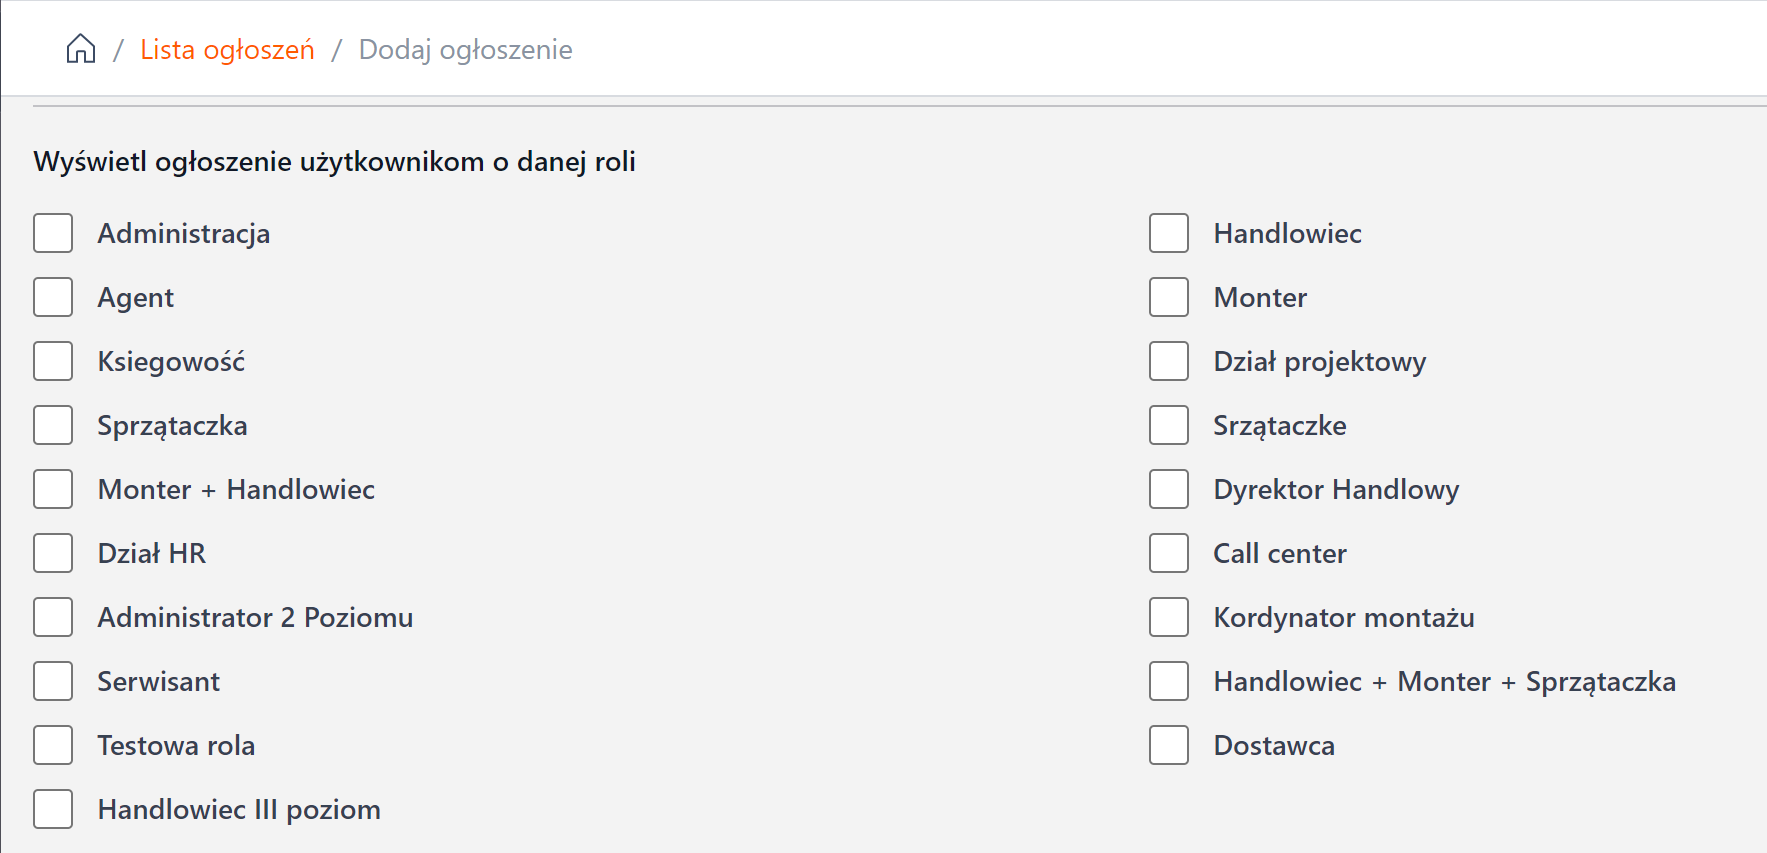
Task: Check the Handlowiec role checkbox
Action: pyautogui.click(x=1169, y=233)
